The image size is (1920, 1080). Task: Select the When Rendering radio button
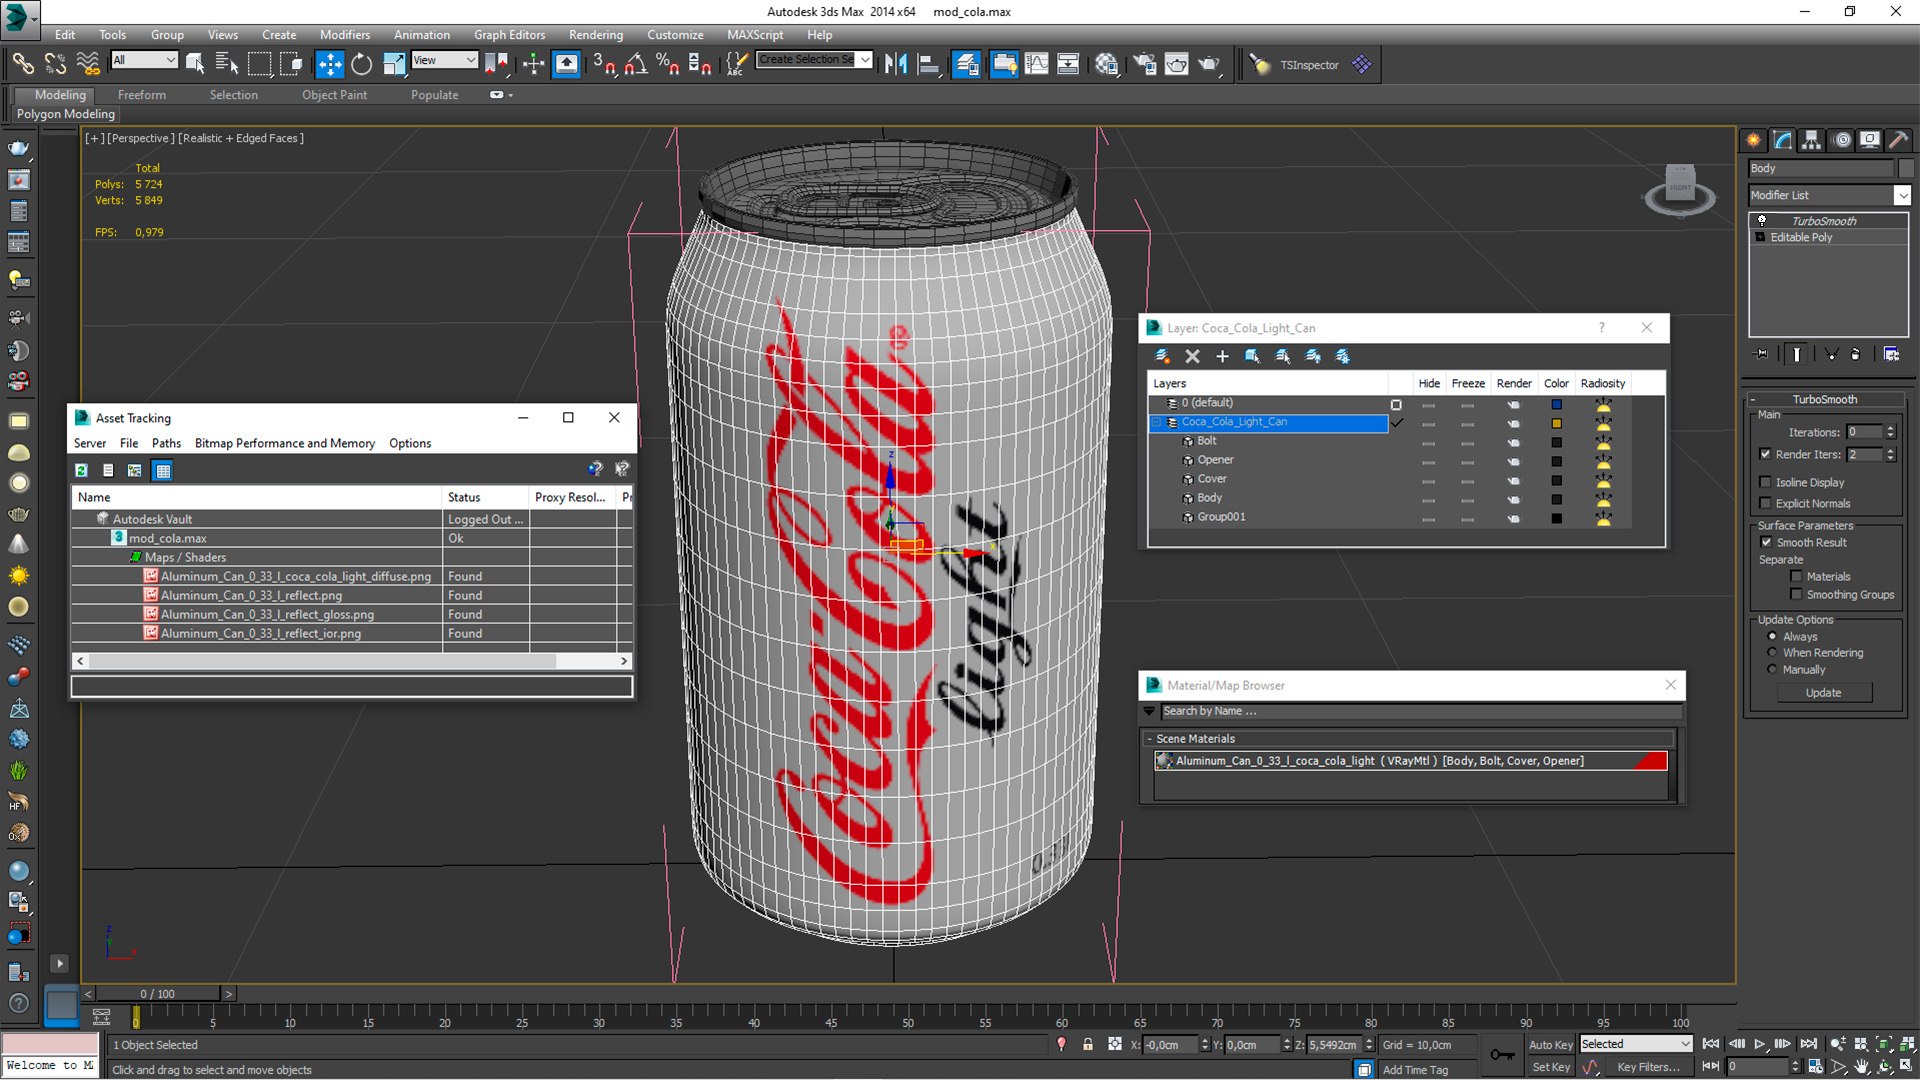[x=1773, y=653]
